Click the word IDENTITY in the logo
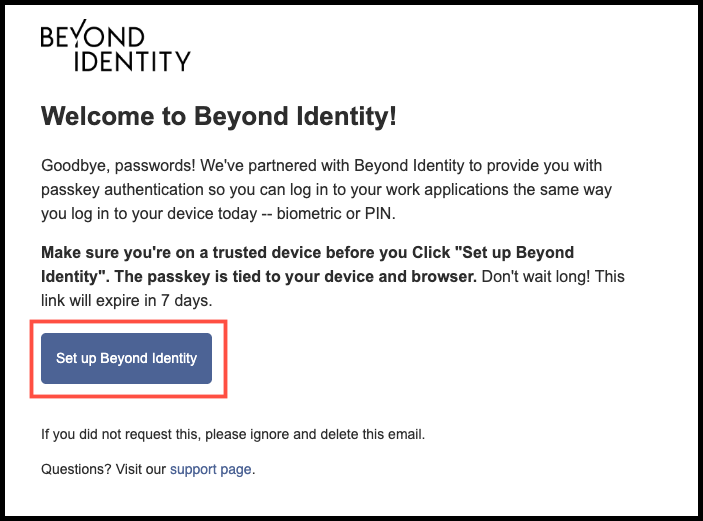This screenshot has height=521, width=703. click(132, 61)
